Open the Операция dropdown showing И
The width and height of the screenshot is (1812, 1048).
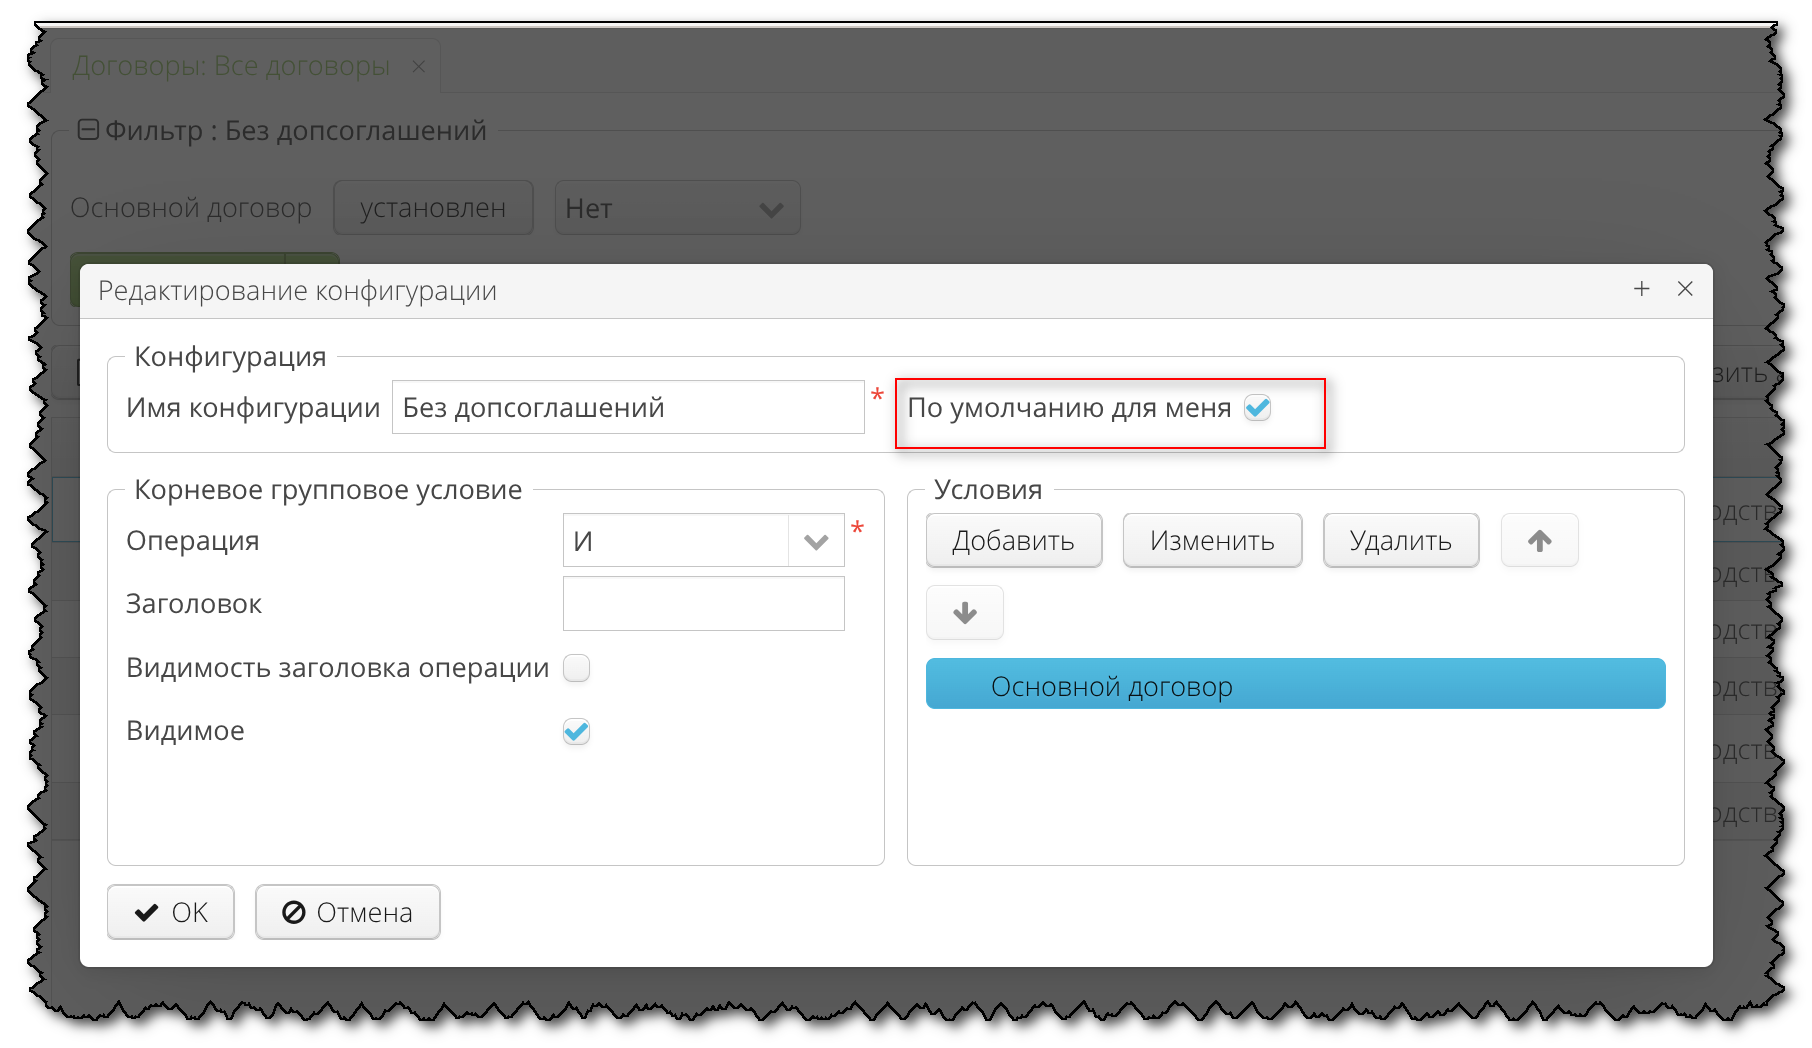pos(703,539)
